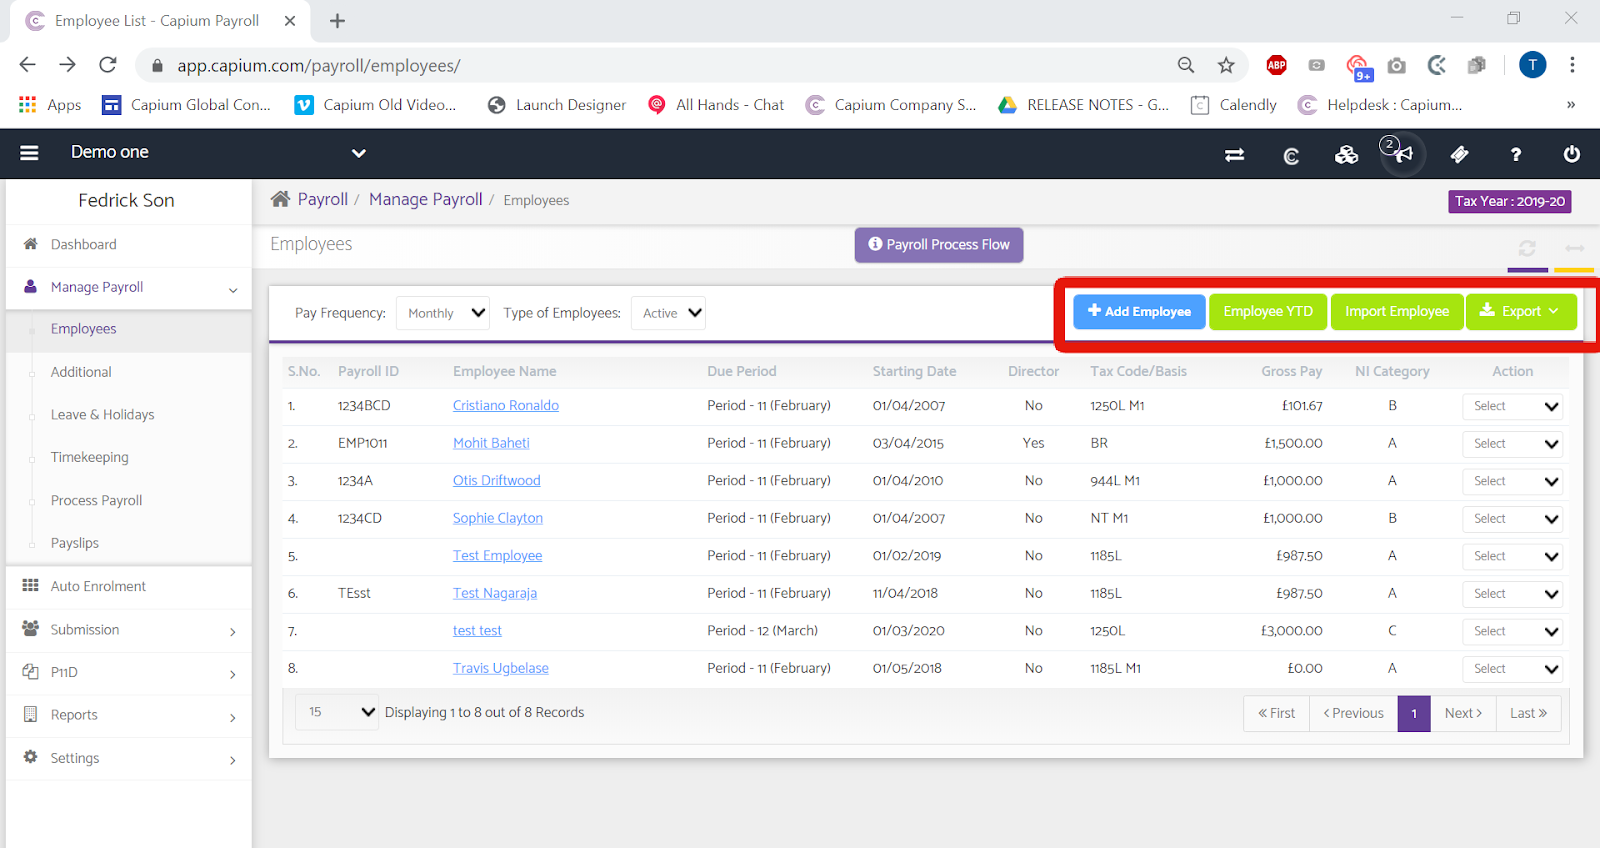Click the Payroll Process Flow button

[938, 245]
